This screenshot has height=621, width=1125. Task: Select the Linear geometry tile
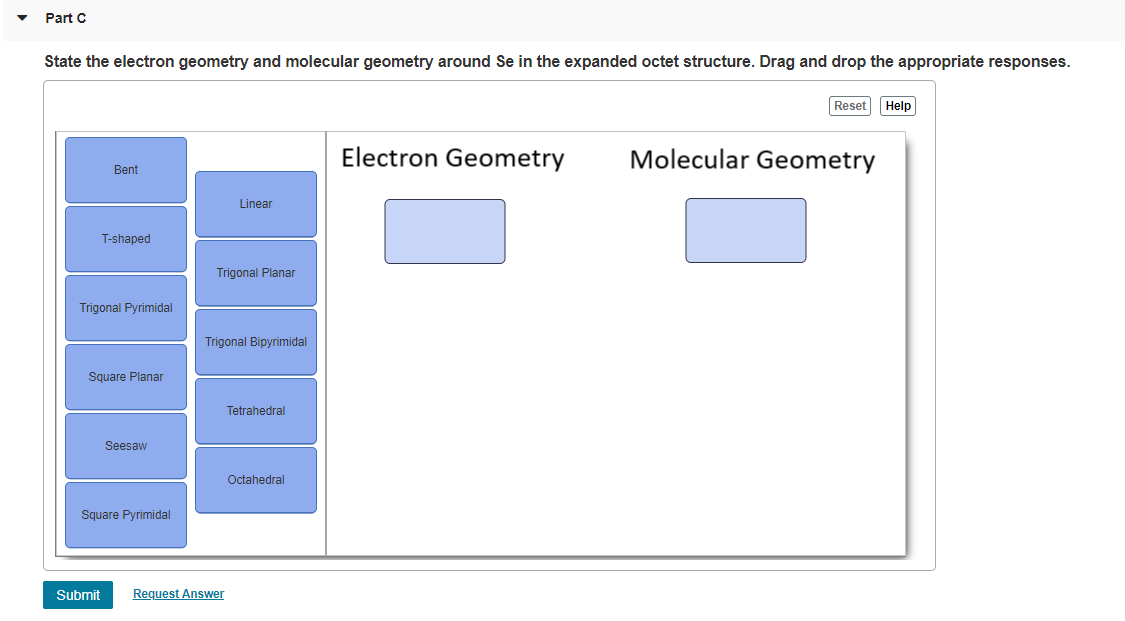pyautogui.click(x=255, y=203)
